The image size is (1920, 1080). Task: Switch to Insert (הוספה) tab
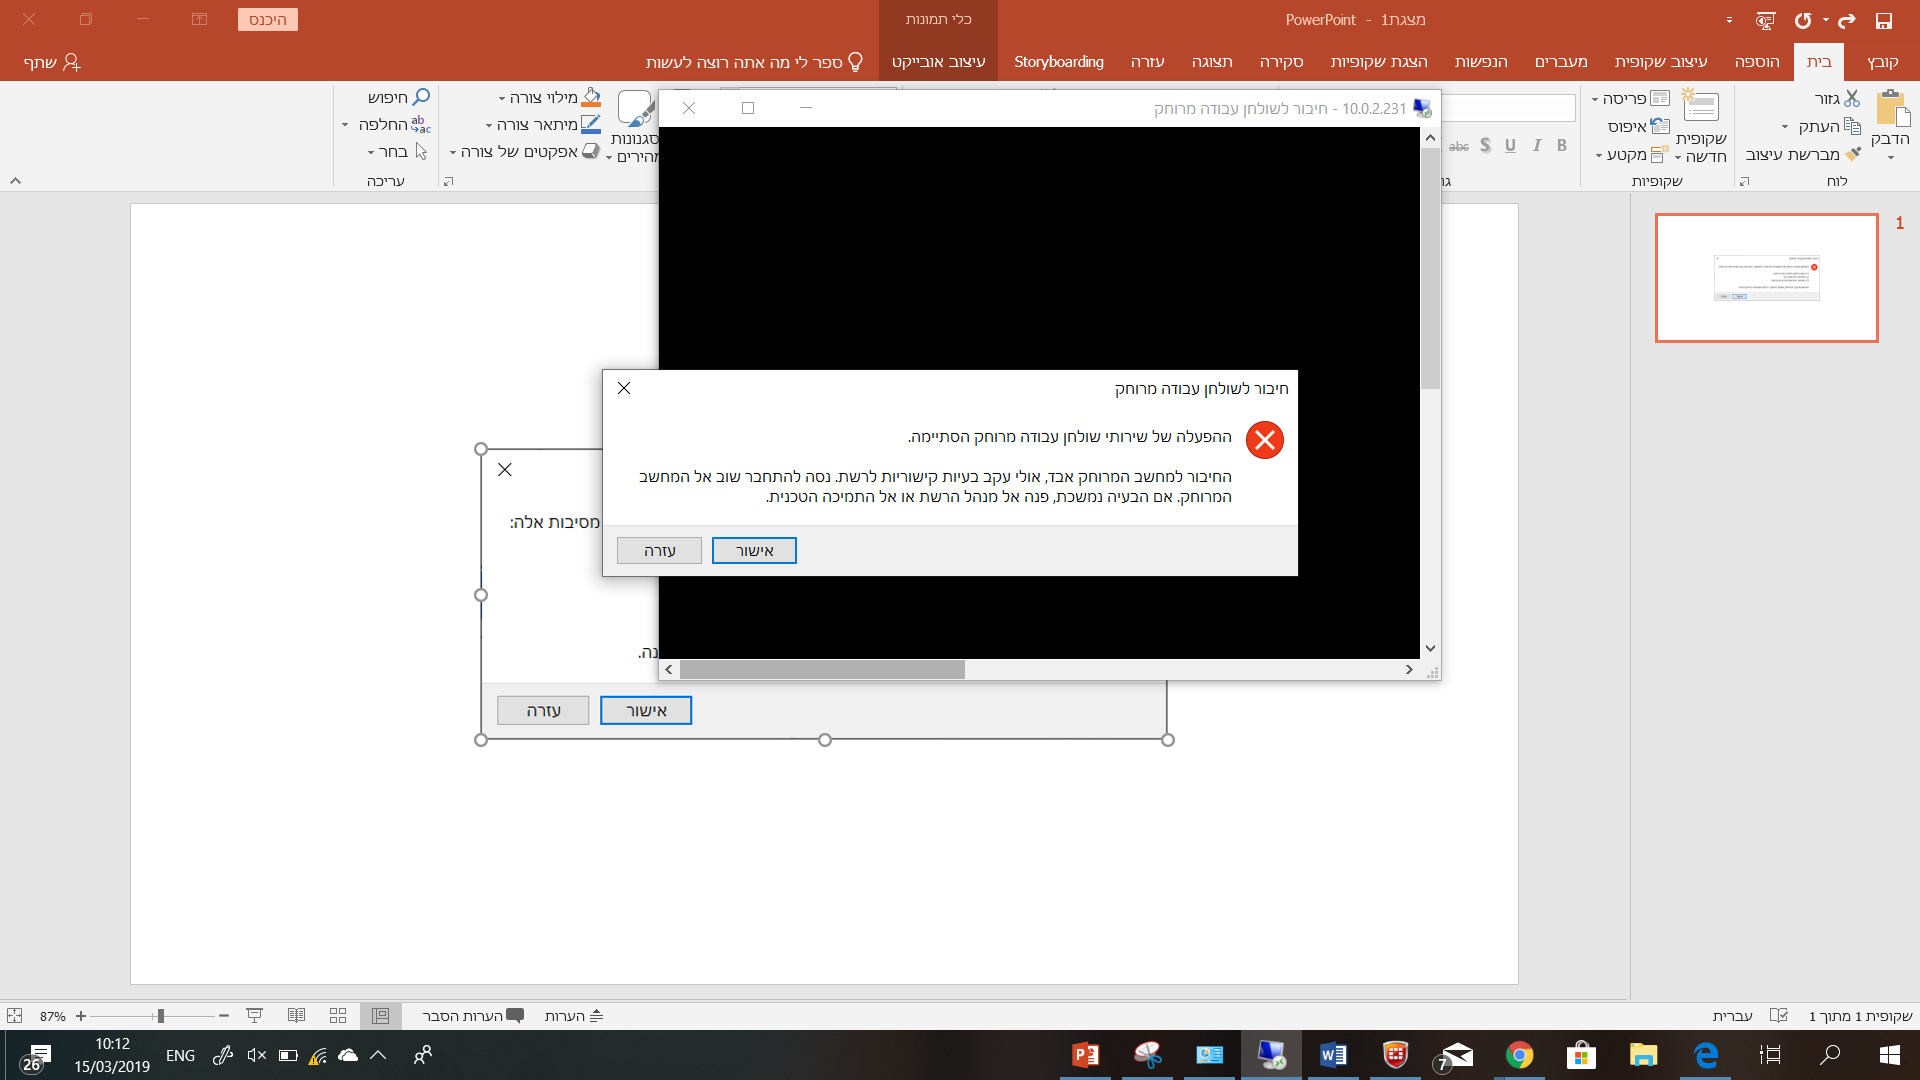(x=1757, y=62)
